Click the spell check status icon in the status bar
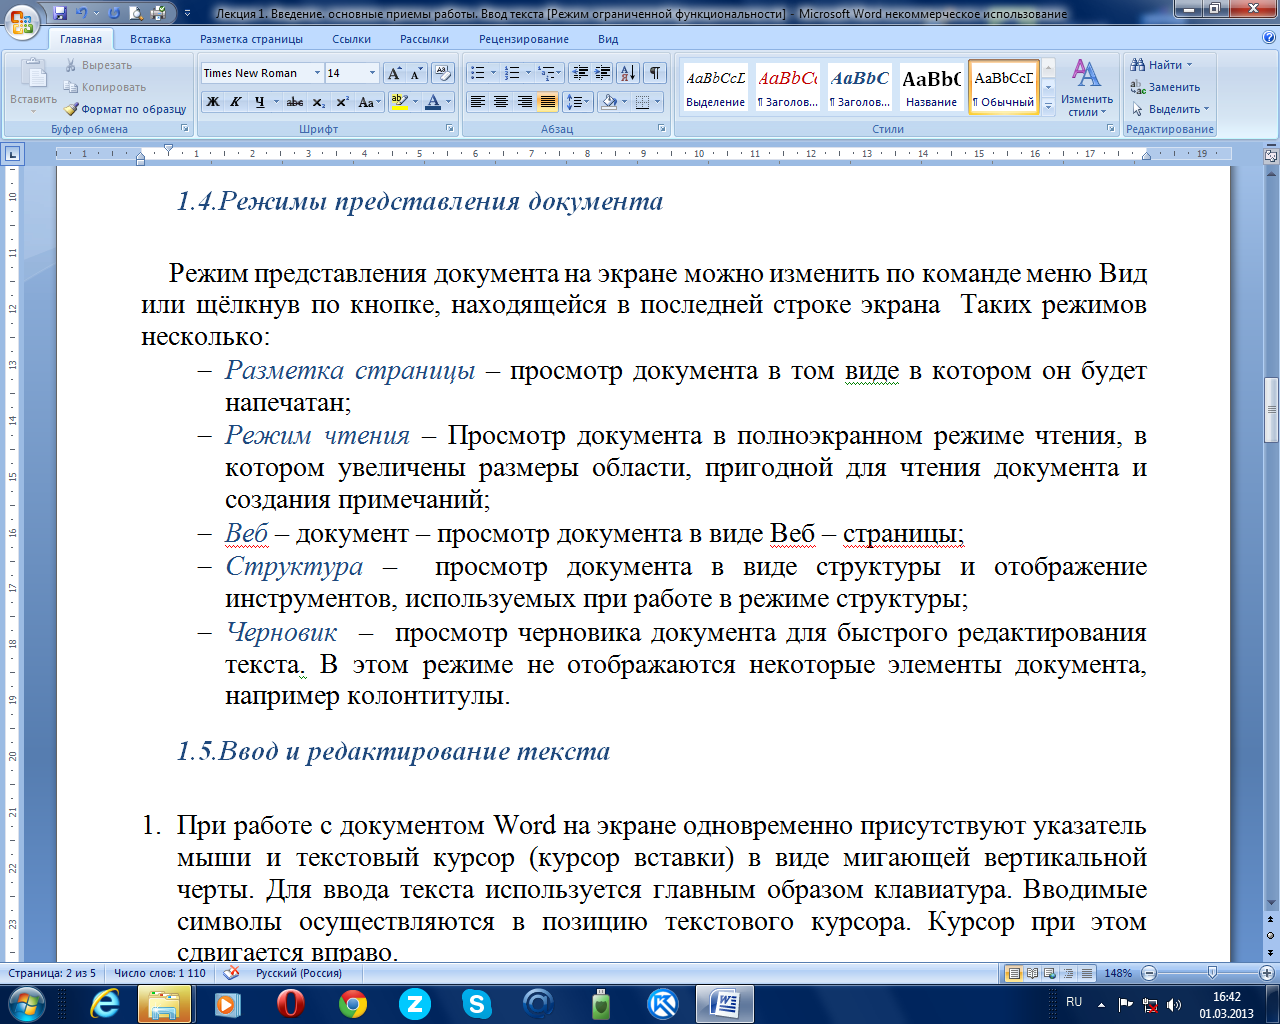Screen dimensions: 1280x1024 tap(231, 972)
